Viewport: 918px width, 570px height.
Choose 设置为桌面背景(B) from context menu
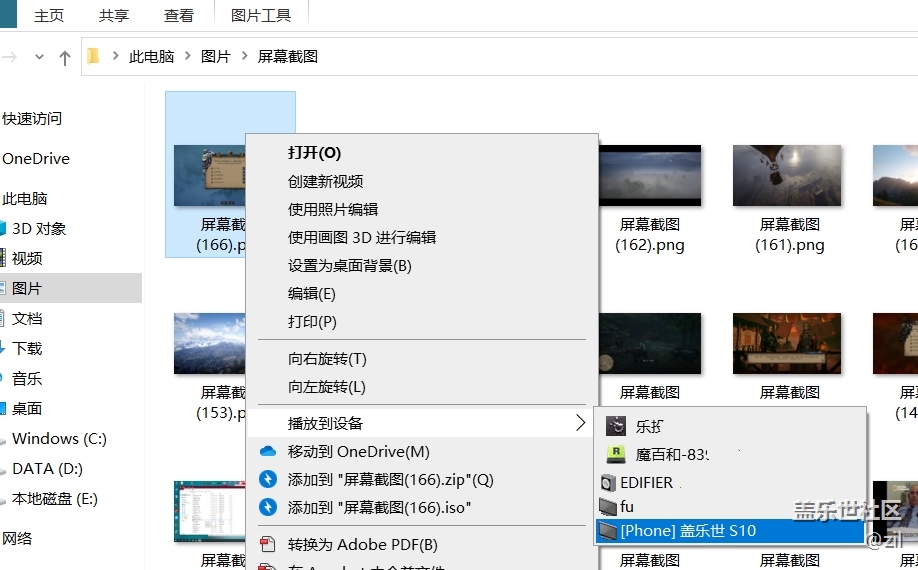350,266
